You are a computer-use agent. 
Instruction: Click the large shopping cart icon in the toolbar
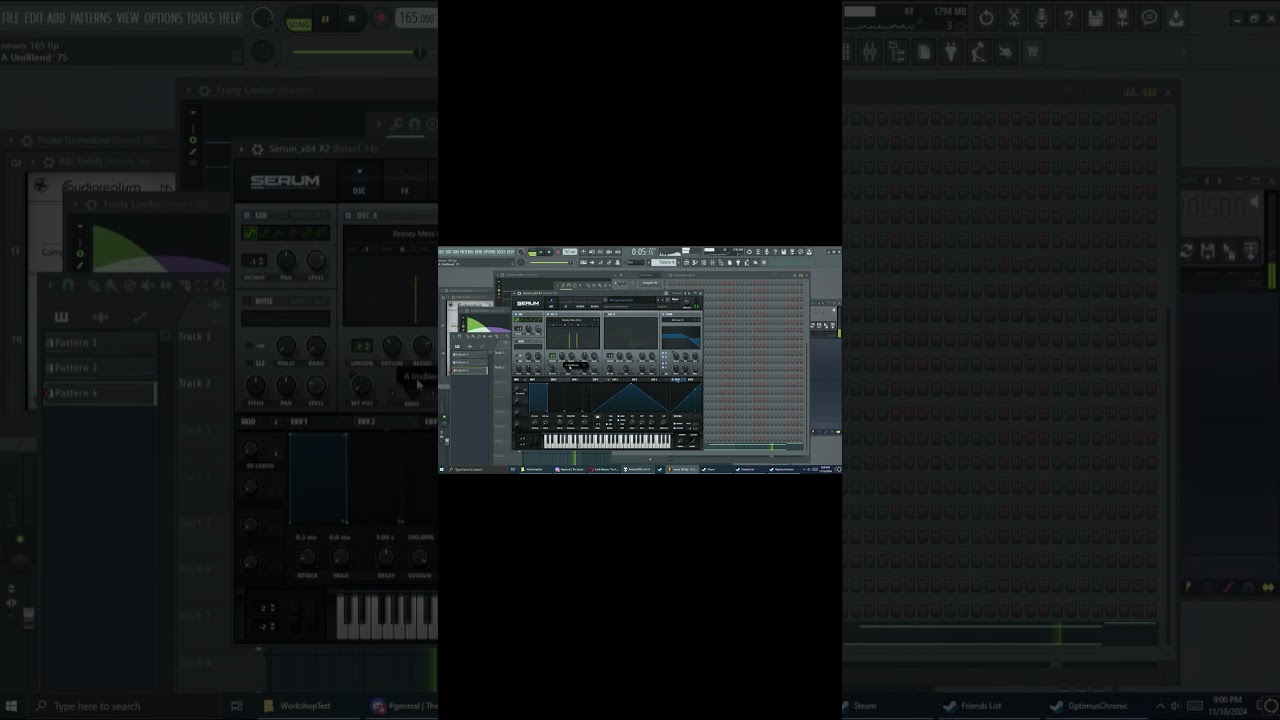pos(1033,52)
